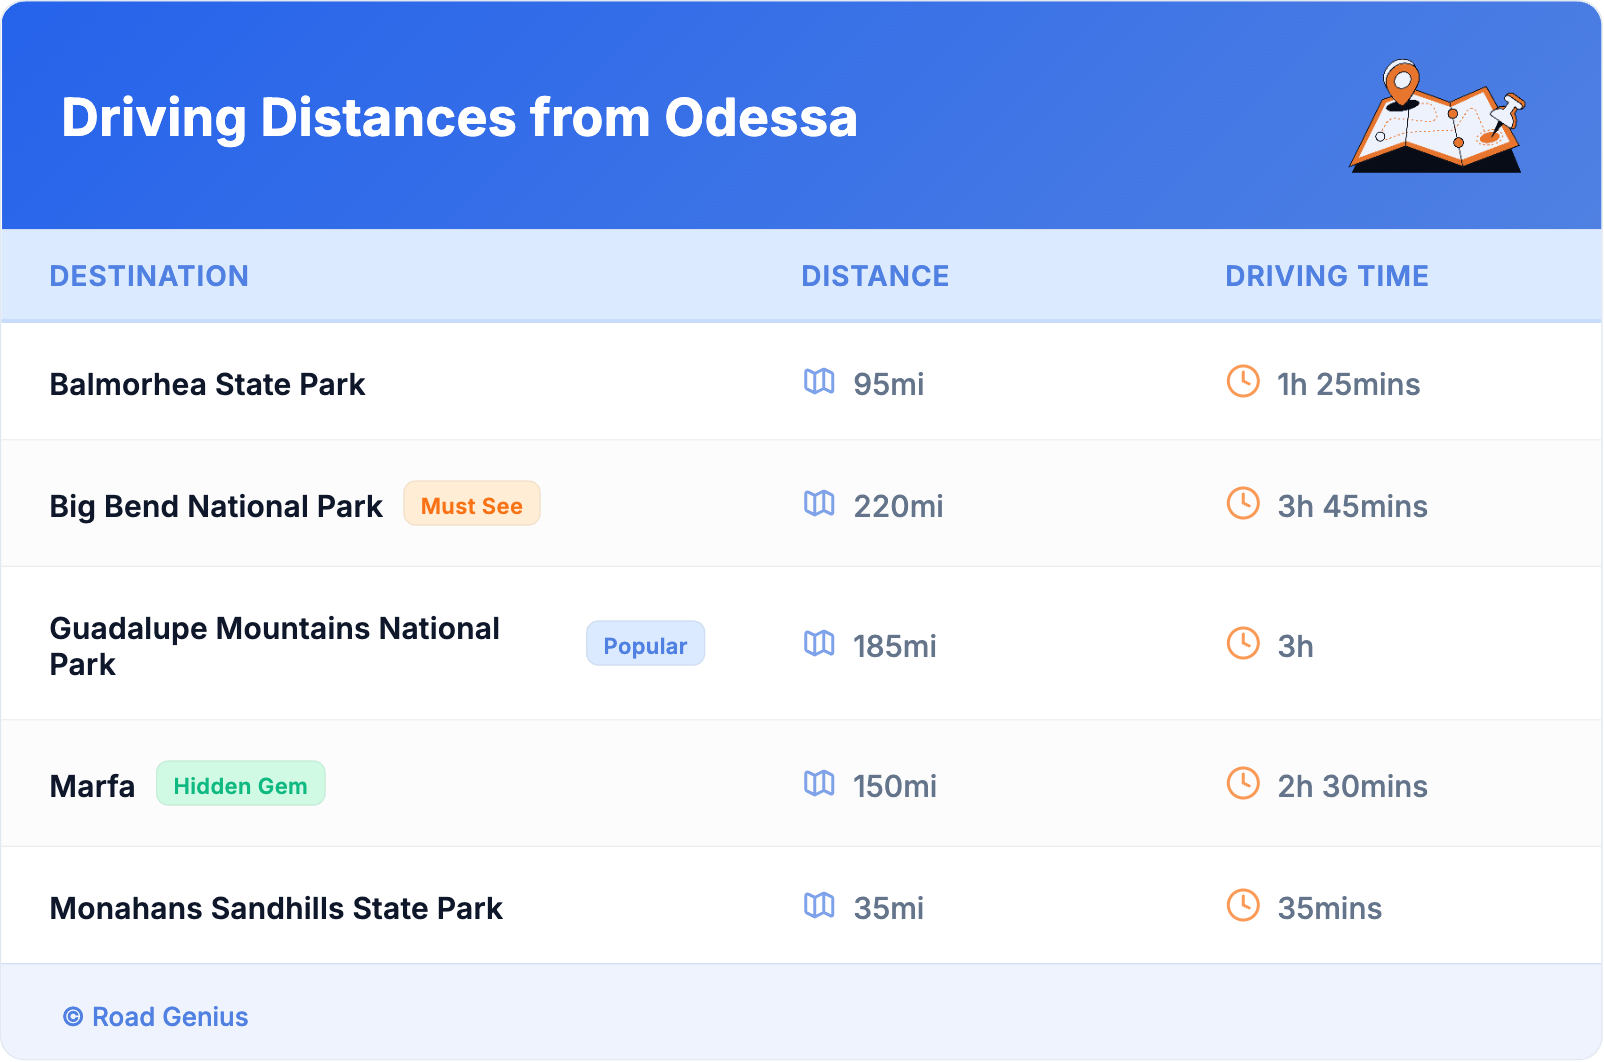Open the Balmorhea State Park row
1604x1062 pixels.
tap(207, 384)
